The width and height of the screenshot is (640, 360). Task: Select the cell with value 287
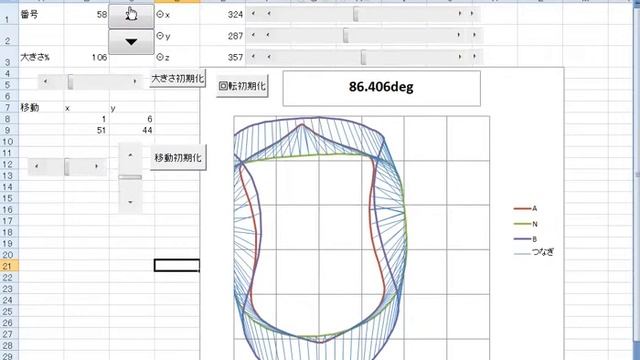[x=222, y=36]
